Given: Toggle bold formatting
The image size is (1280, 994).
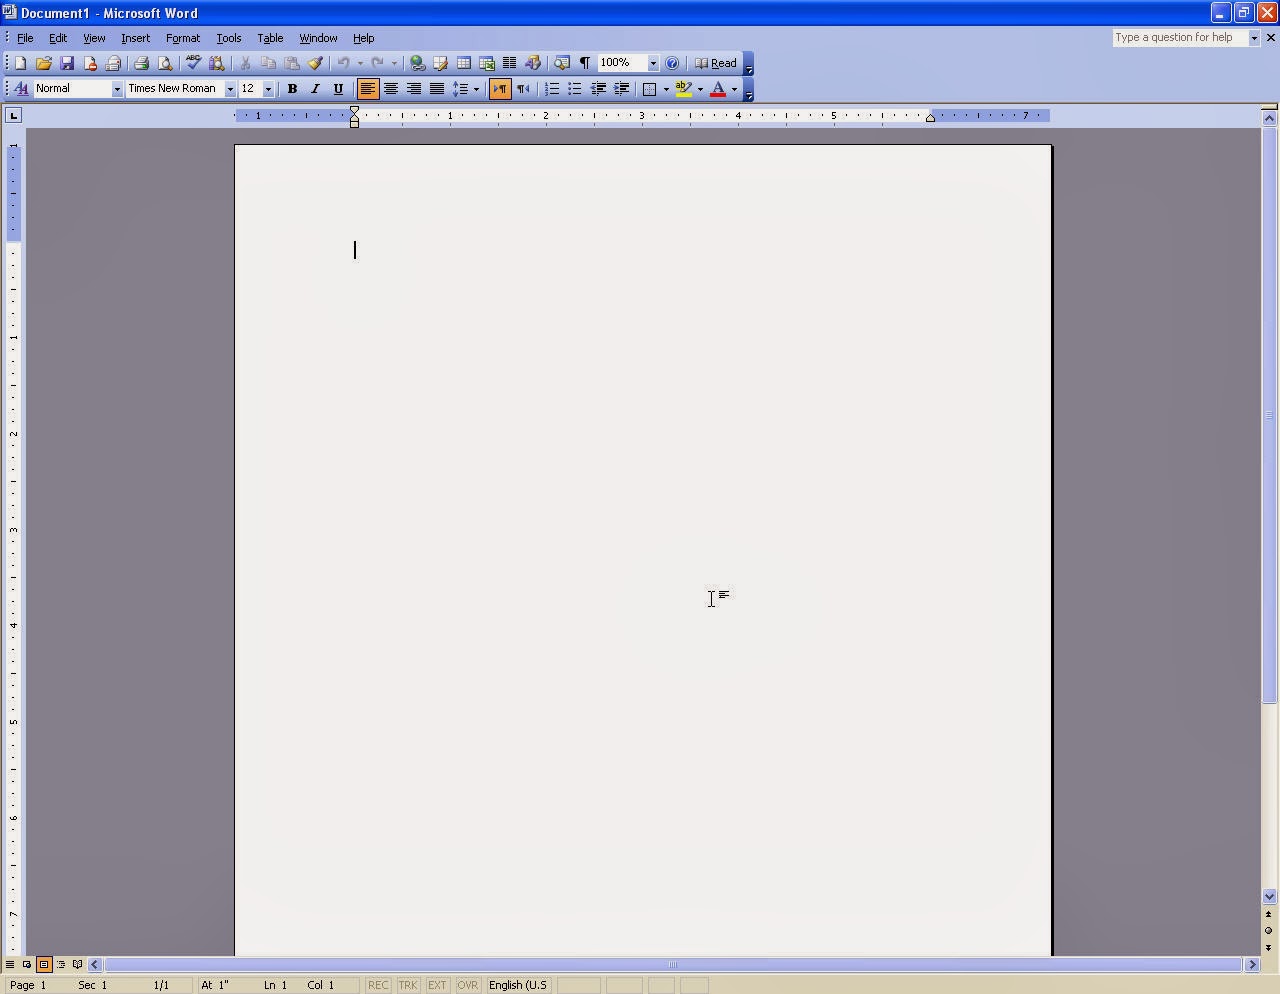Looking at the screenshot, I should click(292, 88).
